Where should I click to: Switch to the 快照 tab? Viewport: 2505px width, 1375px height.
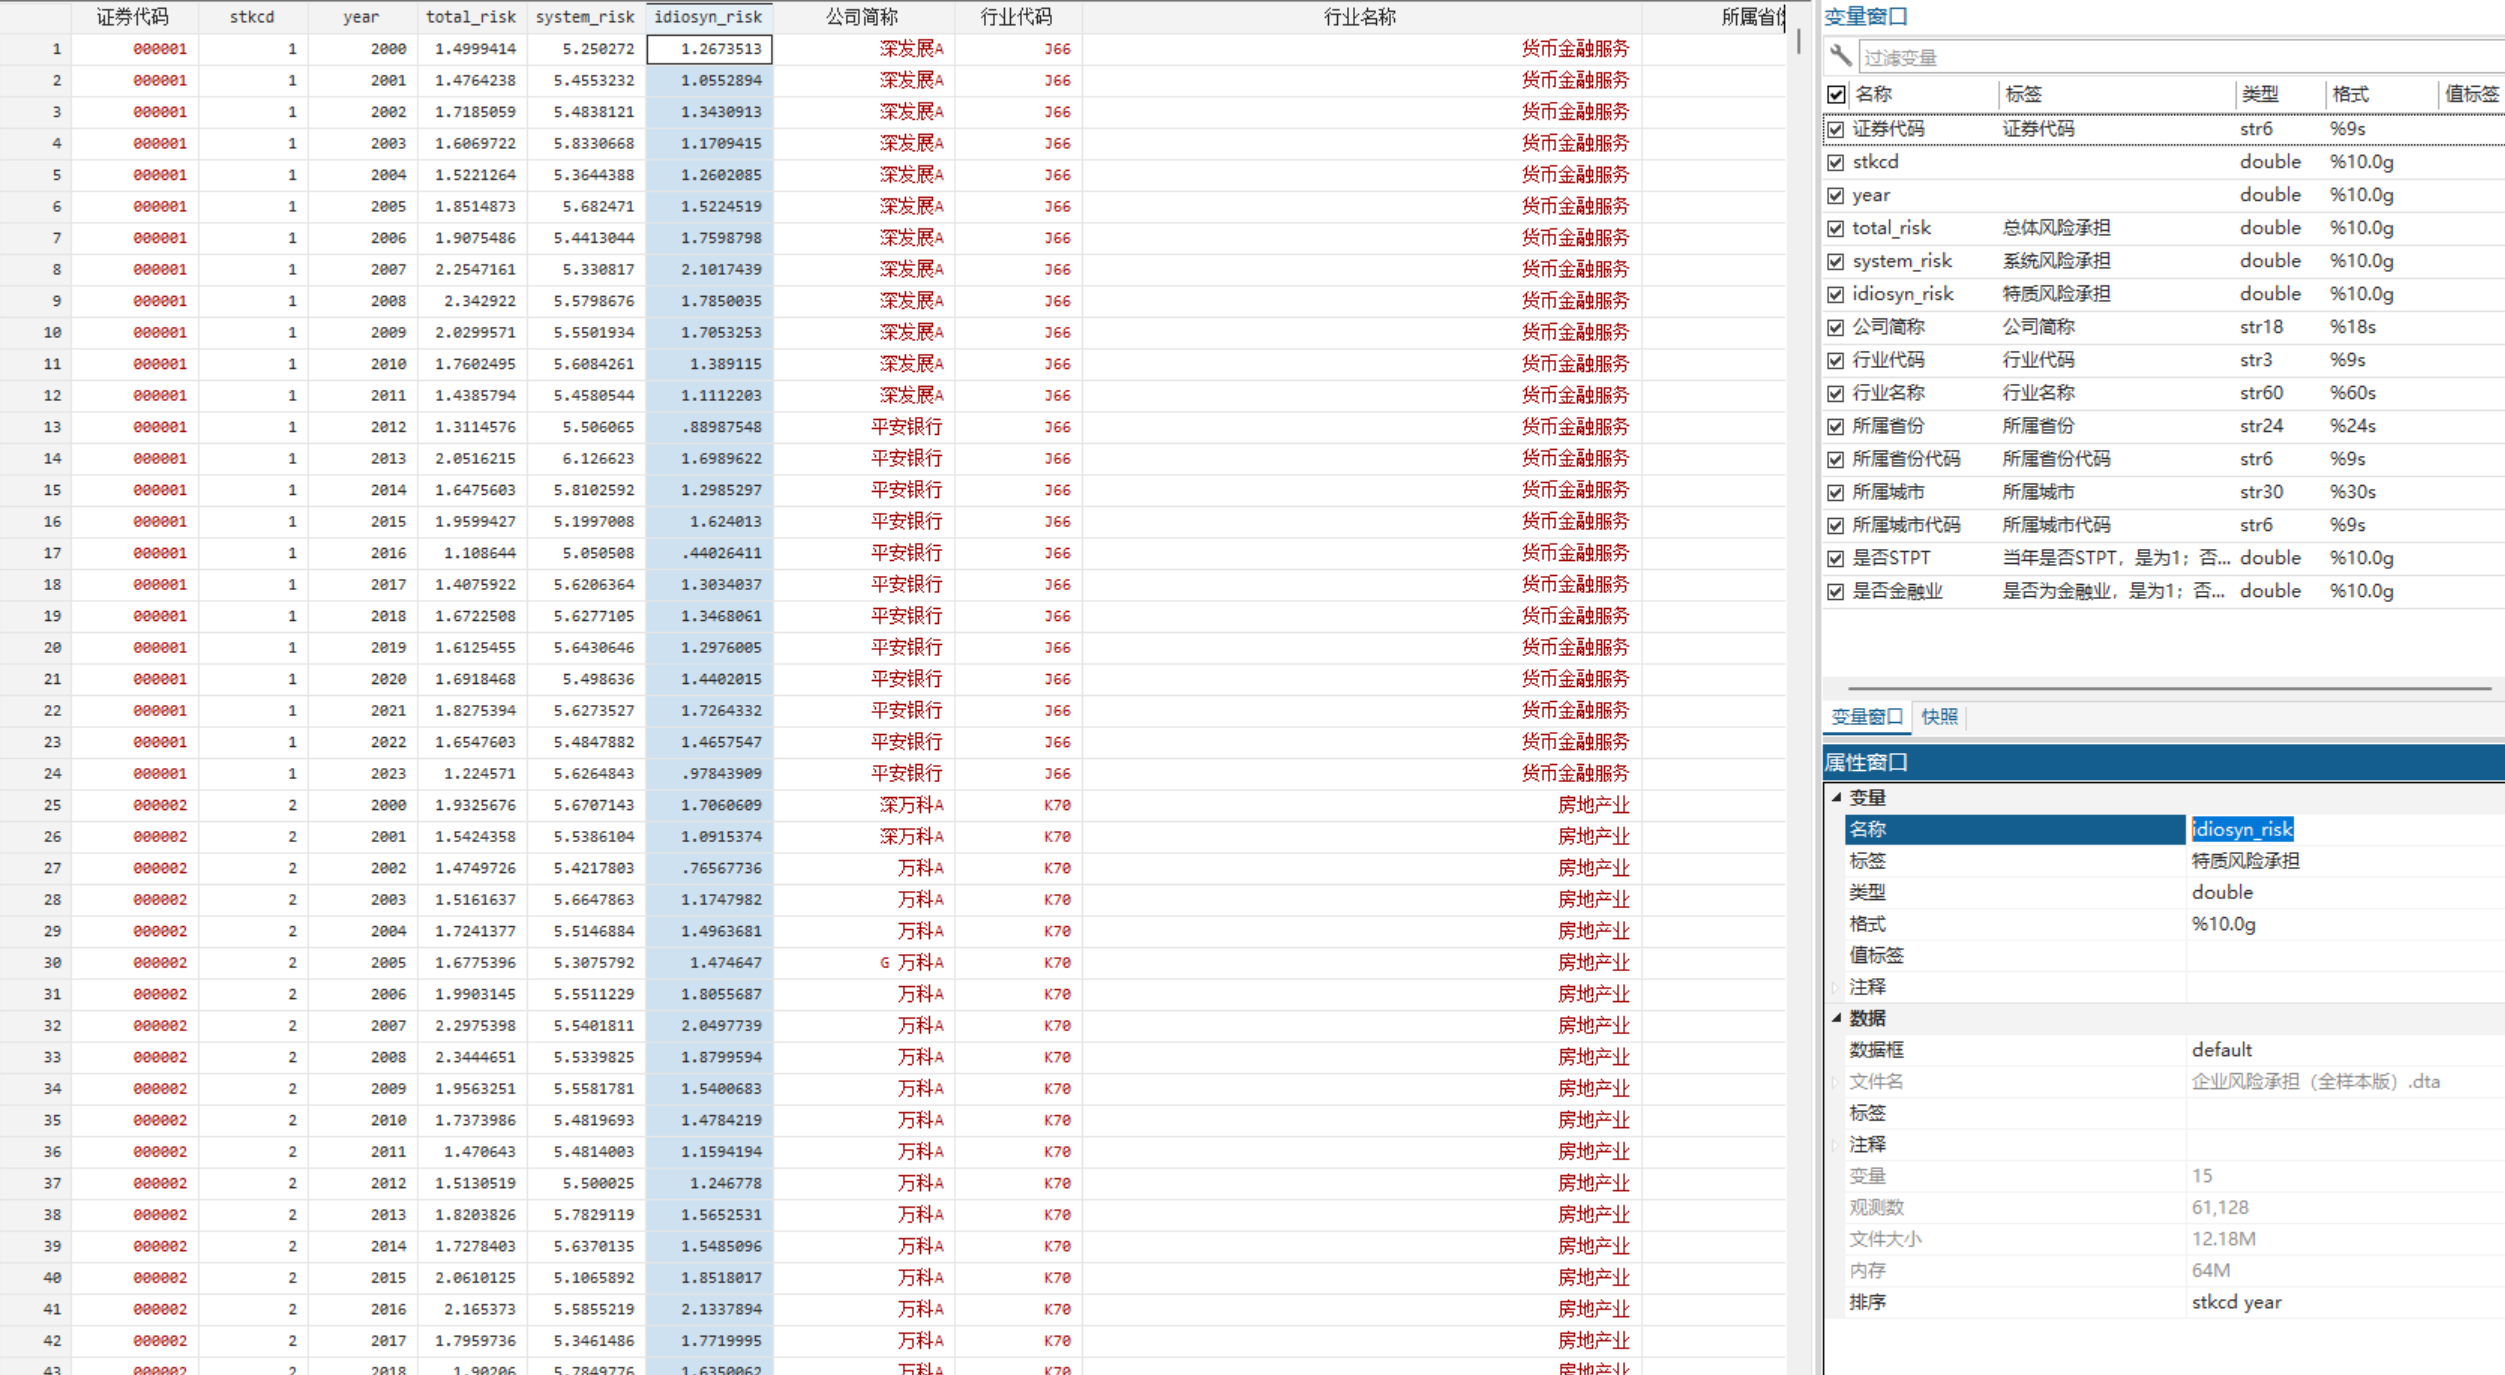[1939, 716]
